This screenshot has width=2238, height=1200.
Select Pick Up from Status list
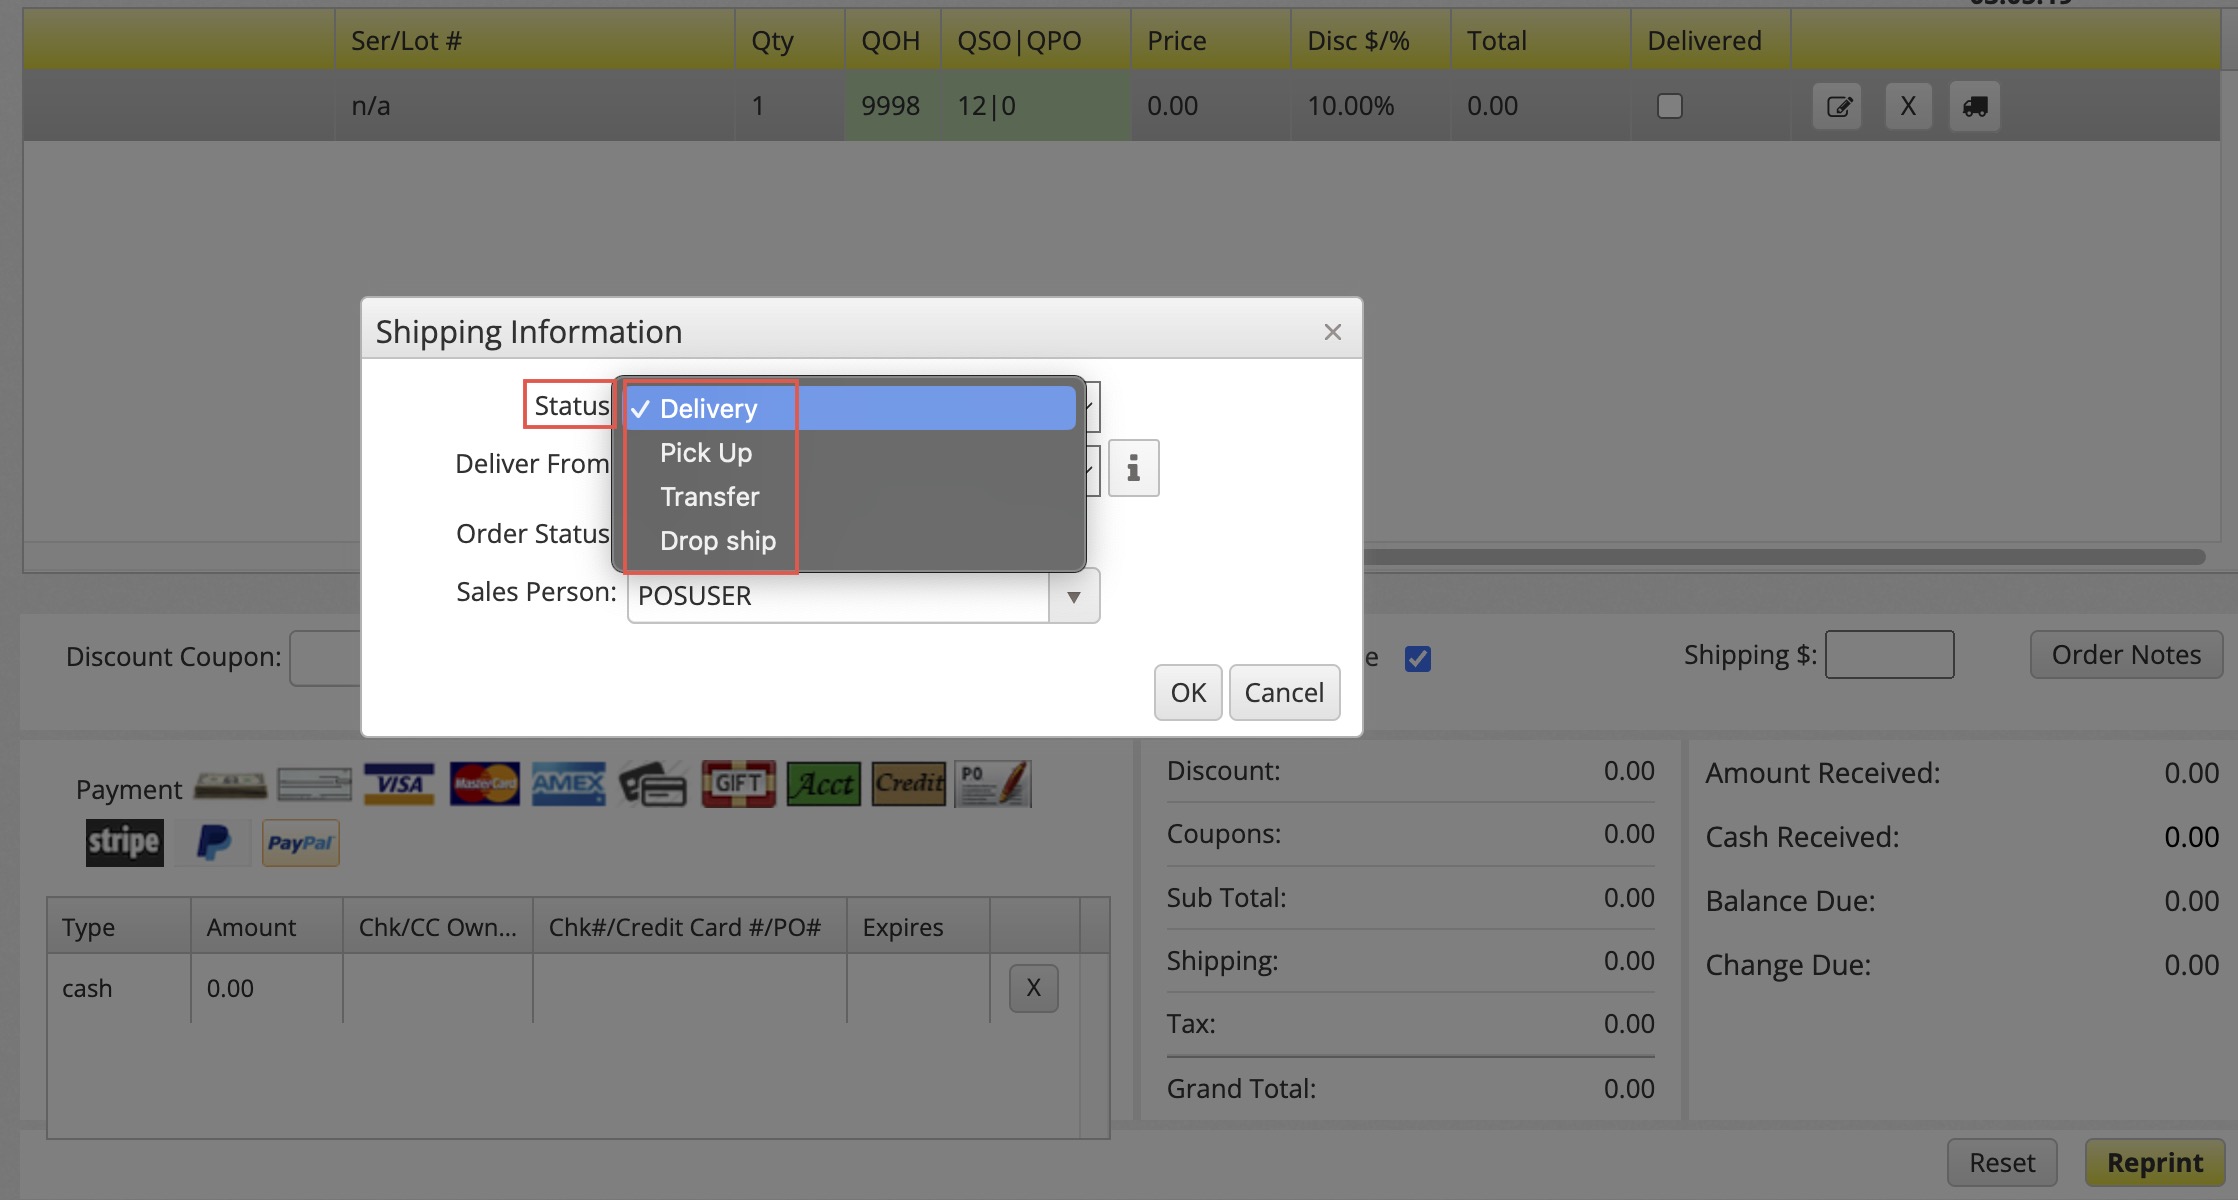706,453
